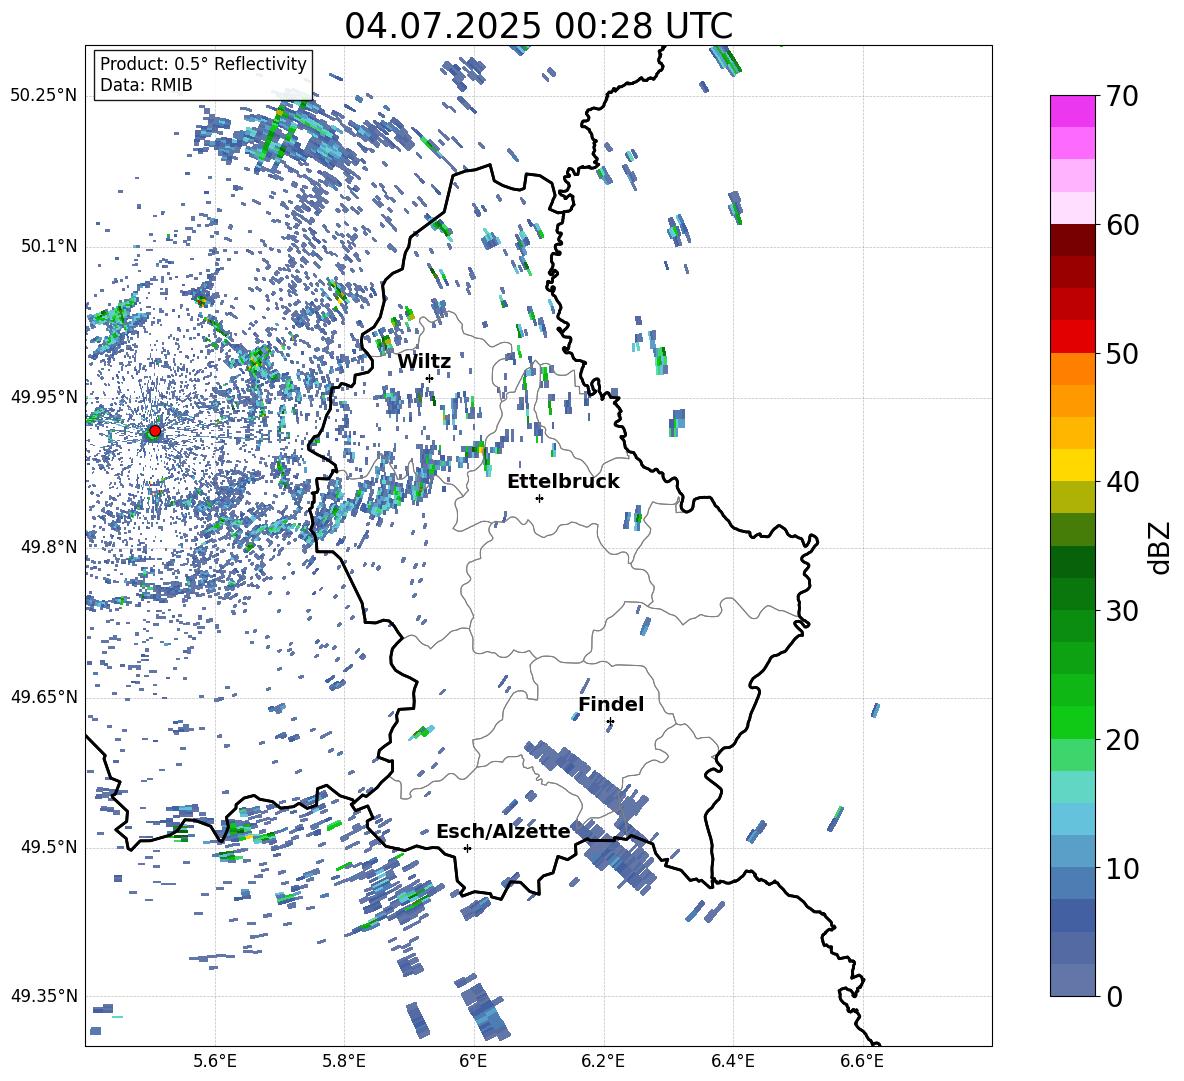This screenshot has height=1081, width=1184.
Task: Select the Wiltz city label
Action: pyautogui.click(x=424, y=361)
